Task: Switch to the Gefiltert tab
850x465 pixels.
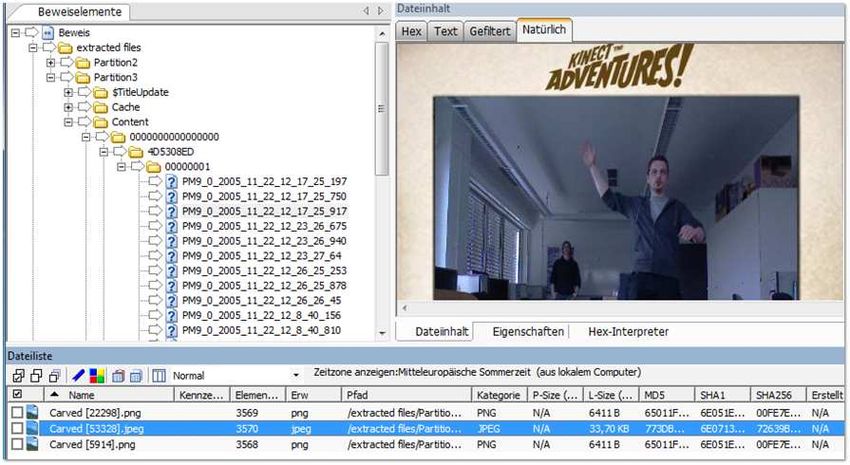Action: coord(490,31)
